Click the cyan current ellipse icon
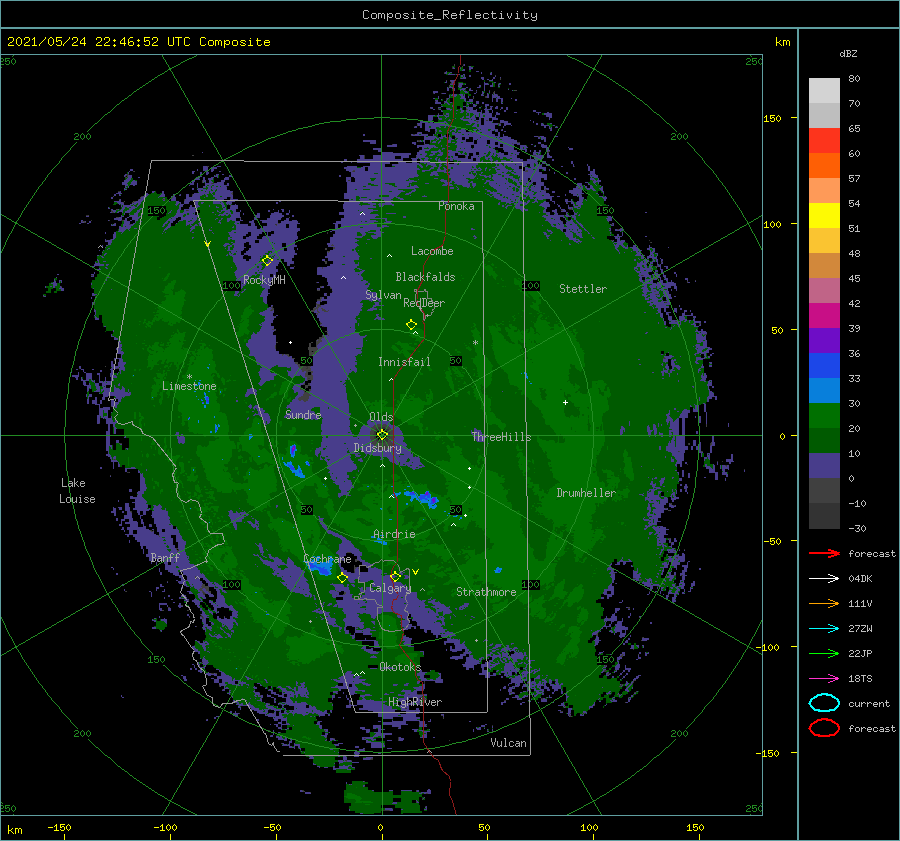Screen dimensions: 900x841 tap(824, 703)
